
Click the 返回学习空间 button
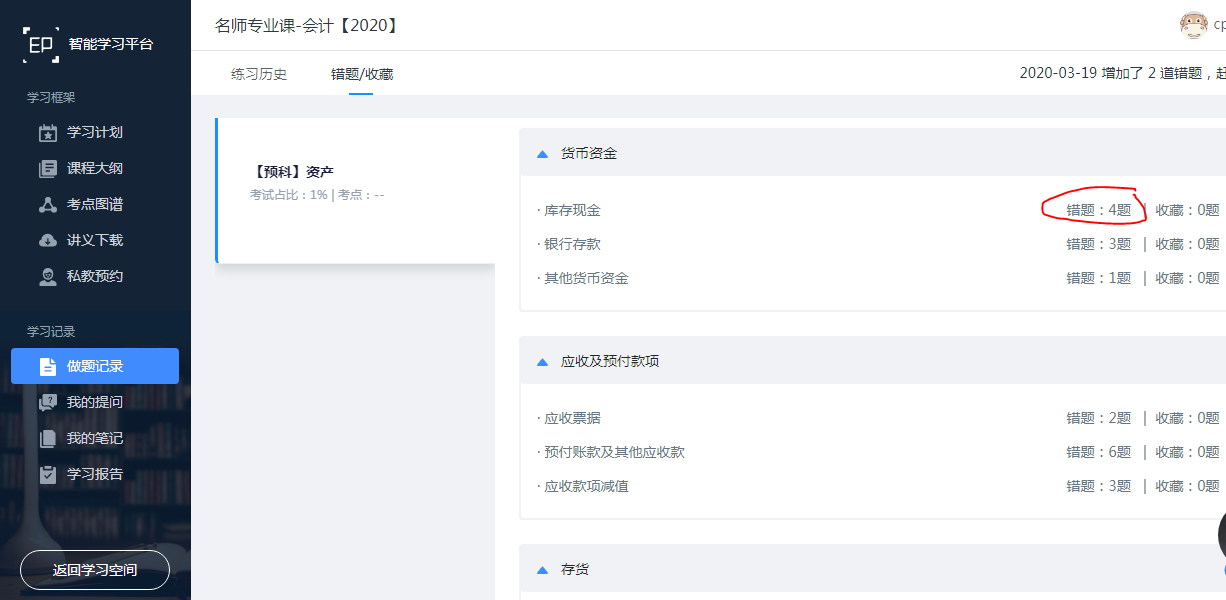tap(95, 570)
